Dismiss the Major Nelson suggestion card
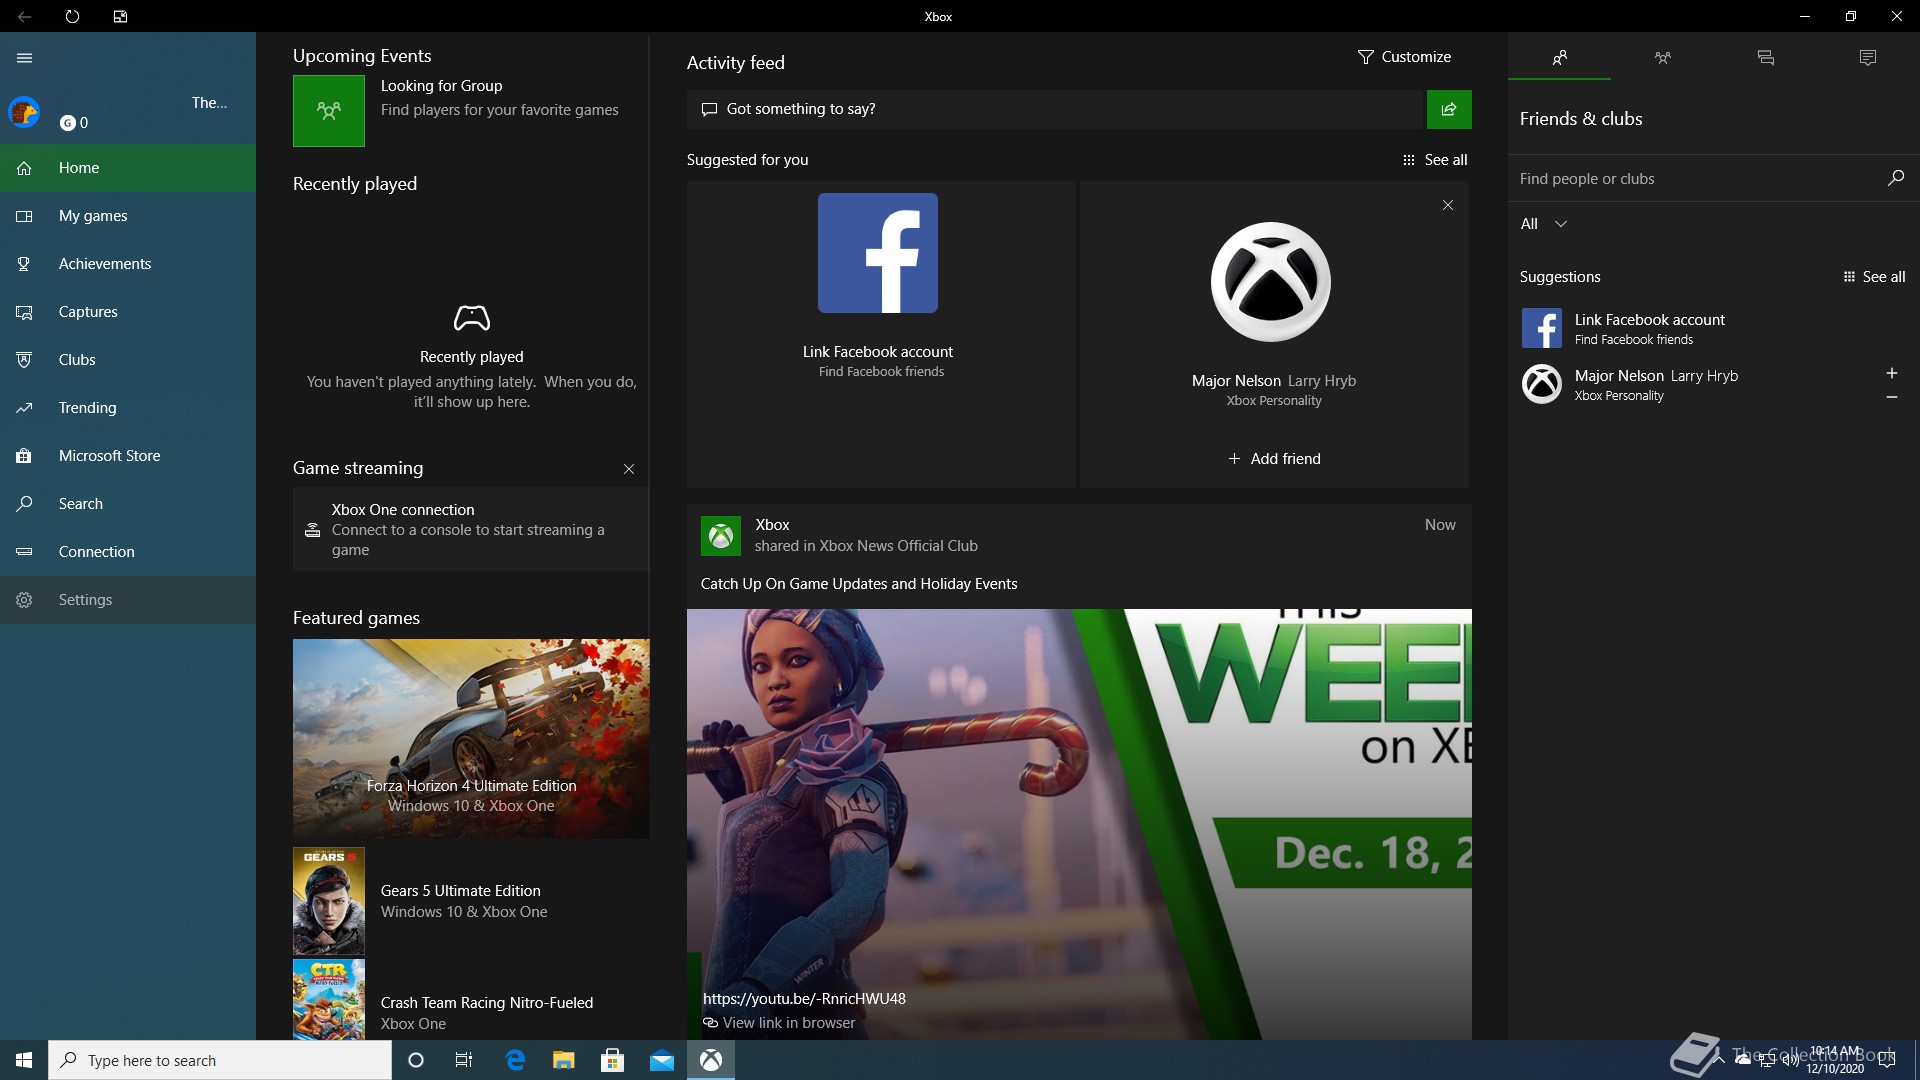This screenshot has width=1920, height=1080. click(x=1448, y=205)
